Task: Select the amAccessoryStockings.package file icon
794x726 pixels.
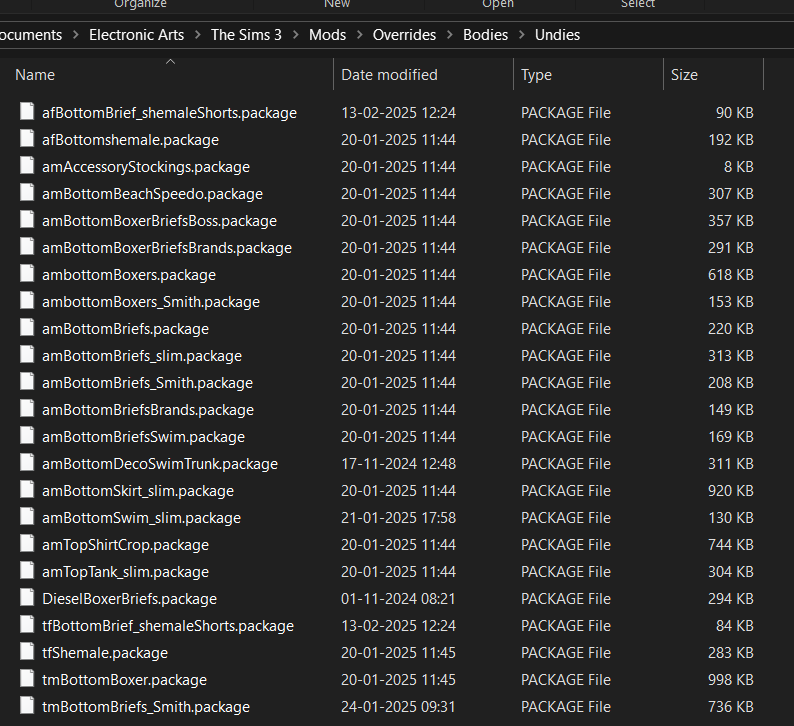Action: click(x=27, y=166)
